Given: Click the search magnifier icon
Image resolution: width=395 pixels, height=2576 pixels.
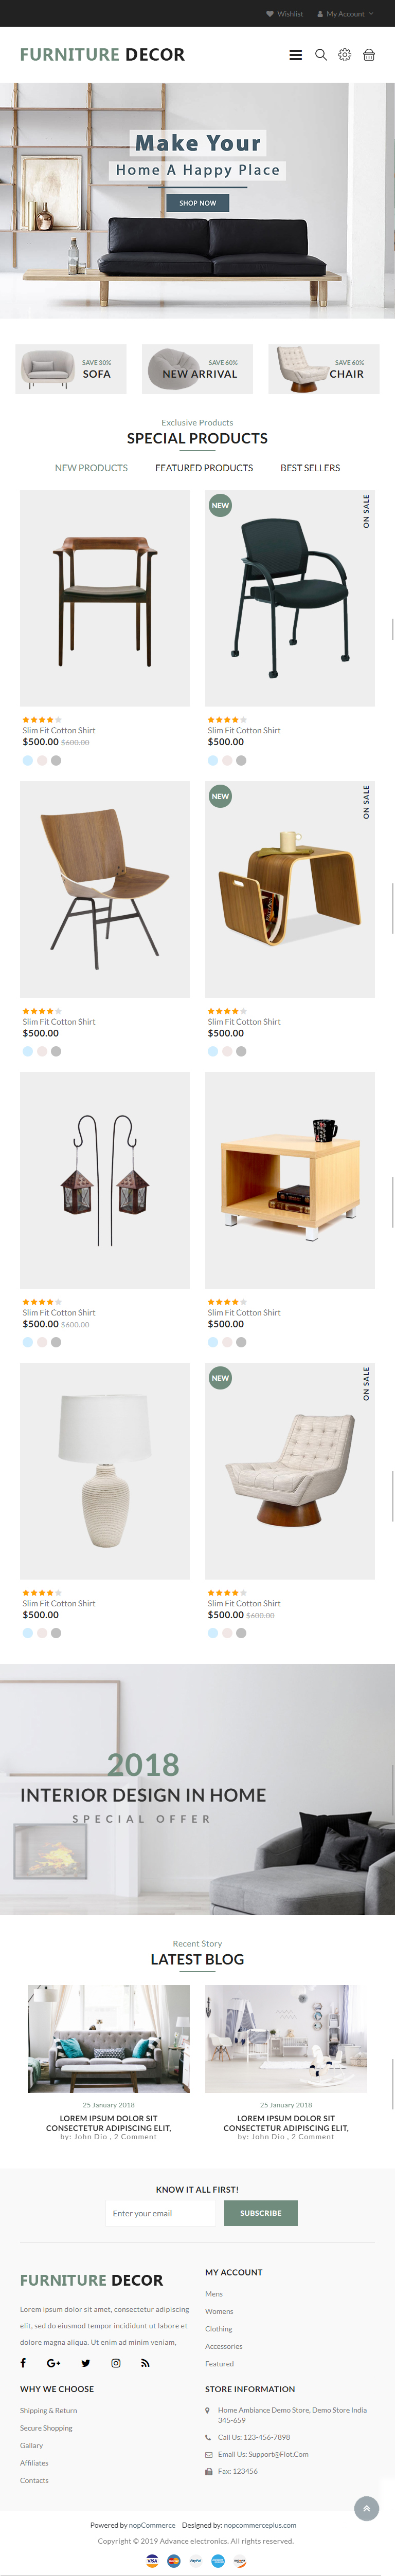Looking at the screenshot, I should coord(321,55).
